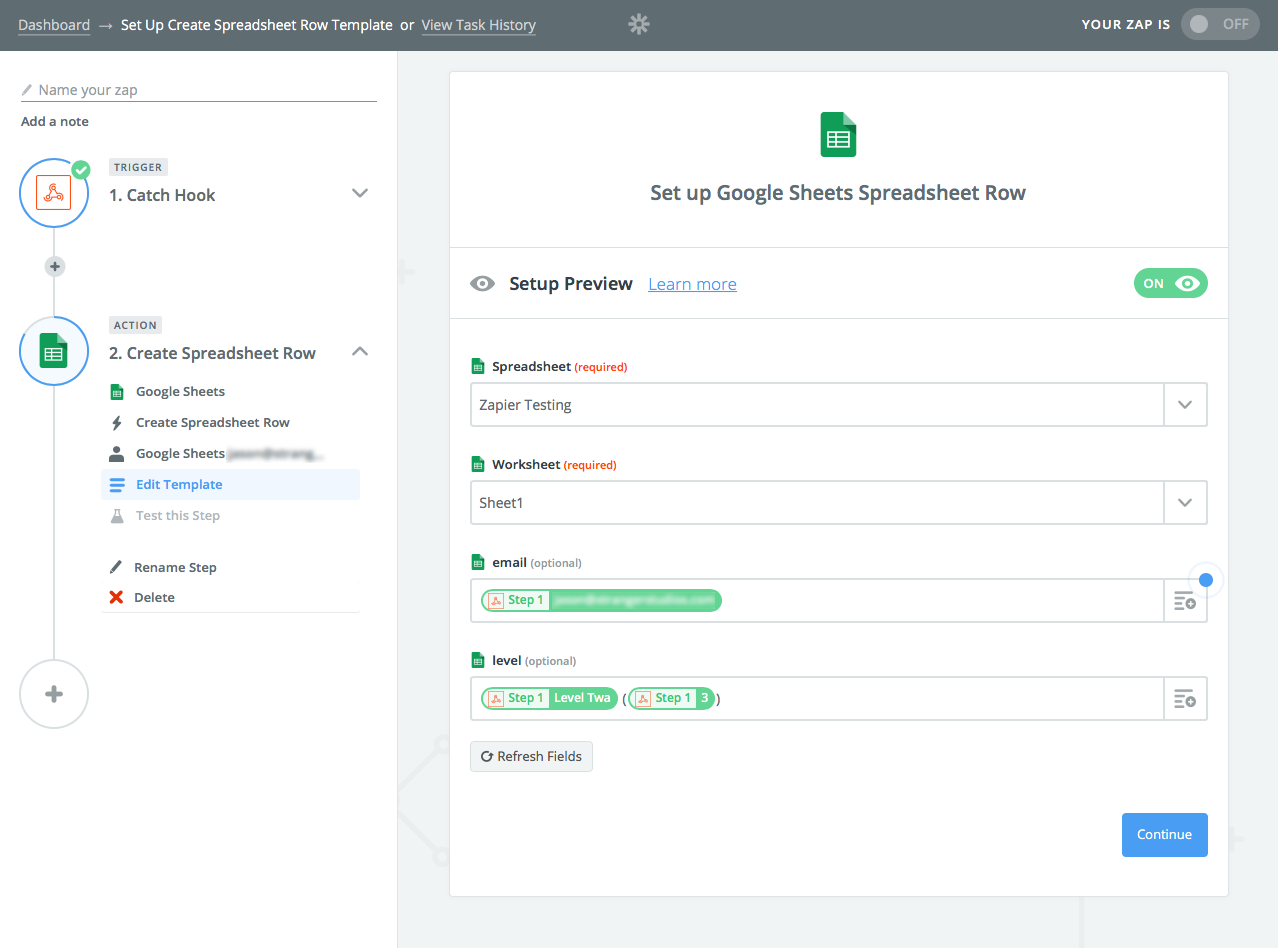Click the Set Up Create Spreadsheet Row Template breadcrumb

tap(257, 25)
